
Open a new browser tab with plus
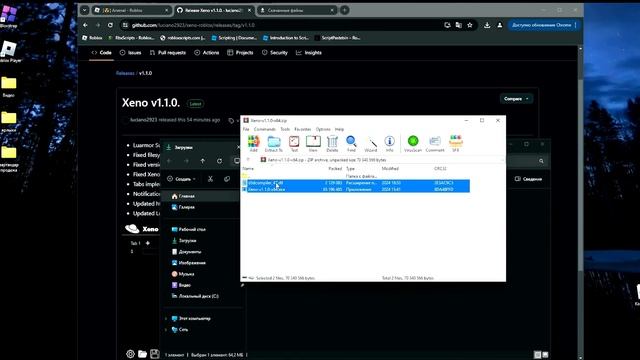[x=344, y=10]
